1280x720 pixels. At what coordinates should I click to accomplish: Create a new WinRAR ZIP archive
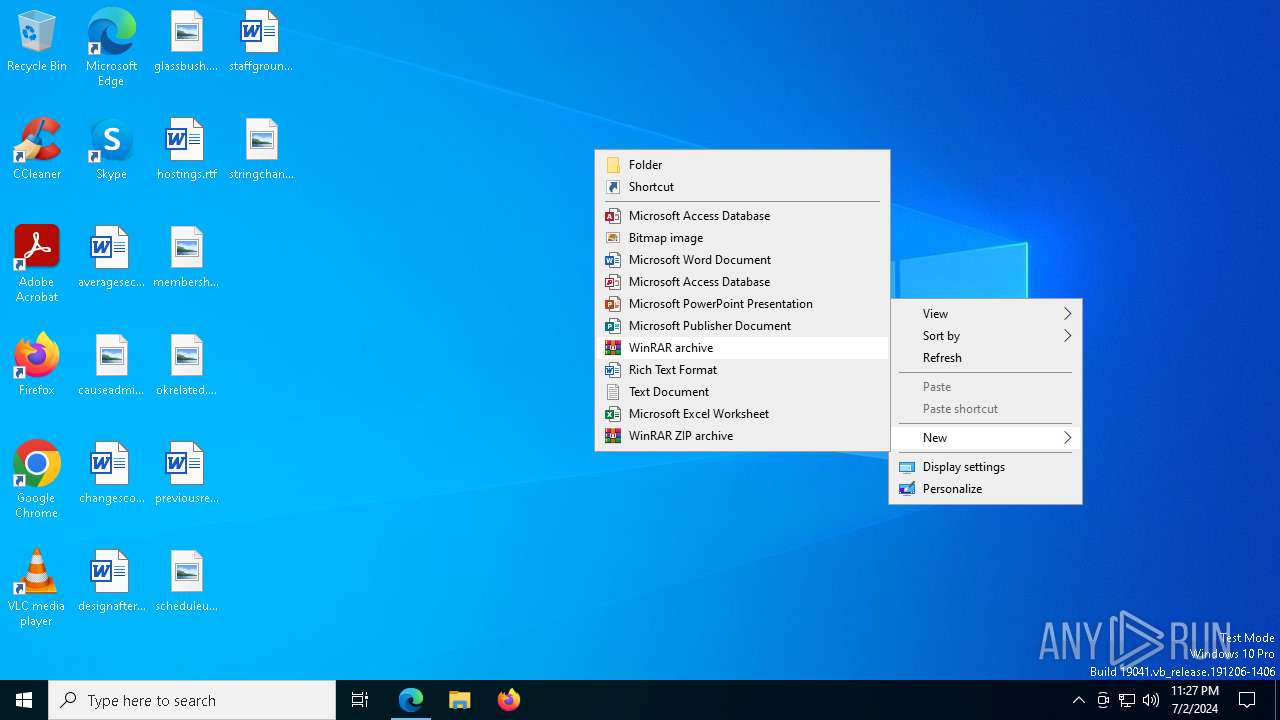[742, 436]
